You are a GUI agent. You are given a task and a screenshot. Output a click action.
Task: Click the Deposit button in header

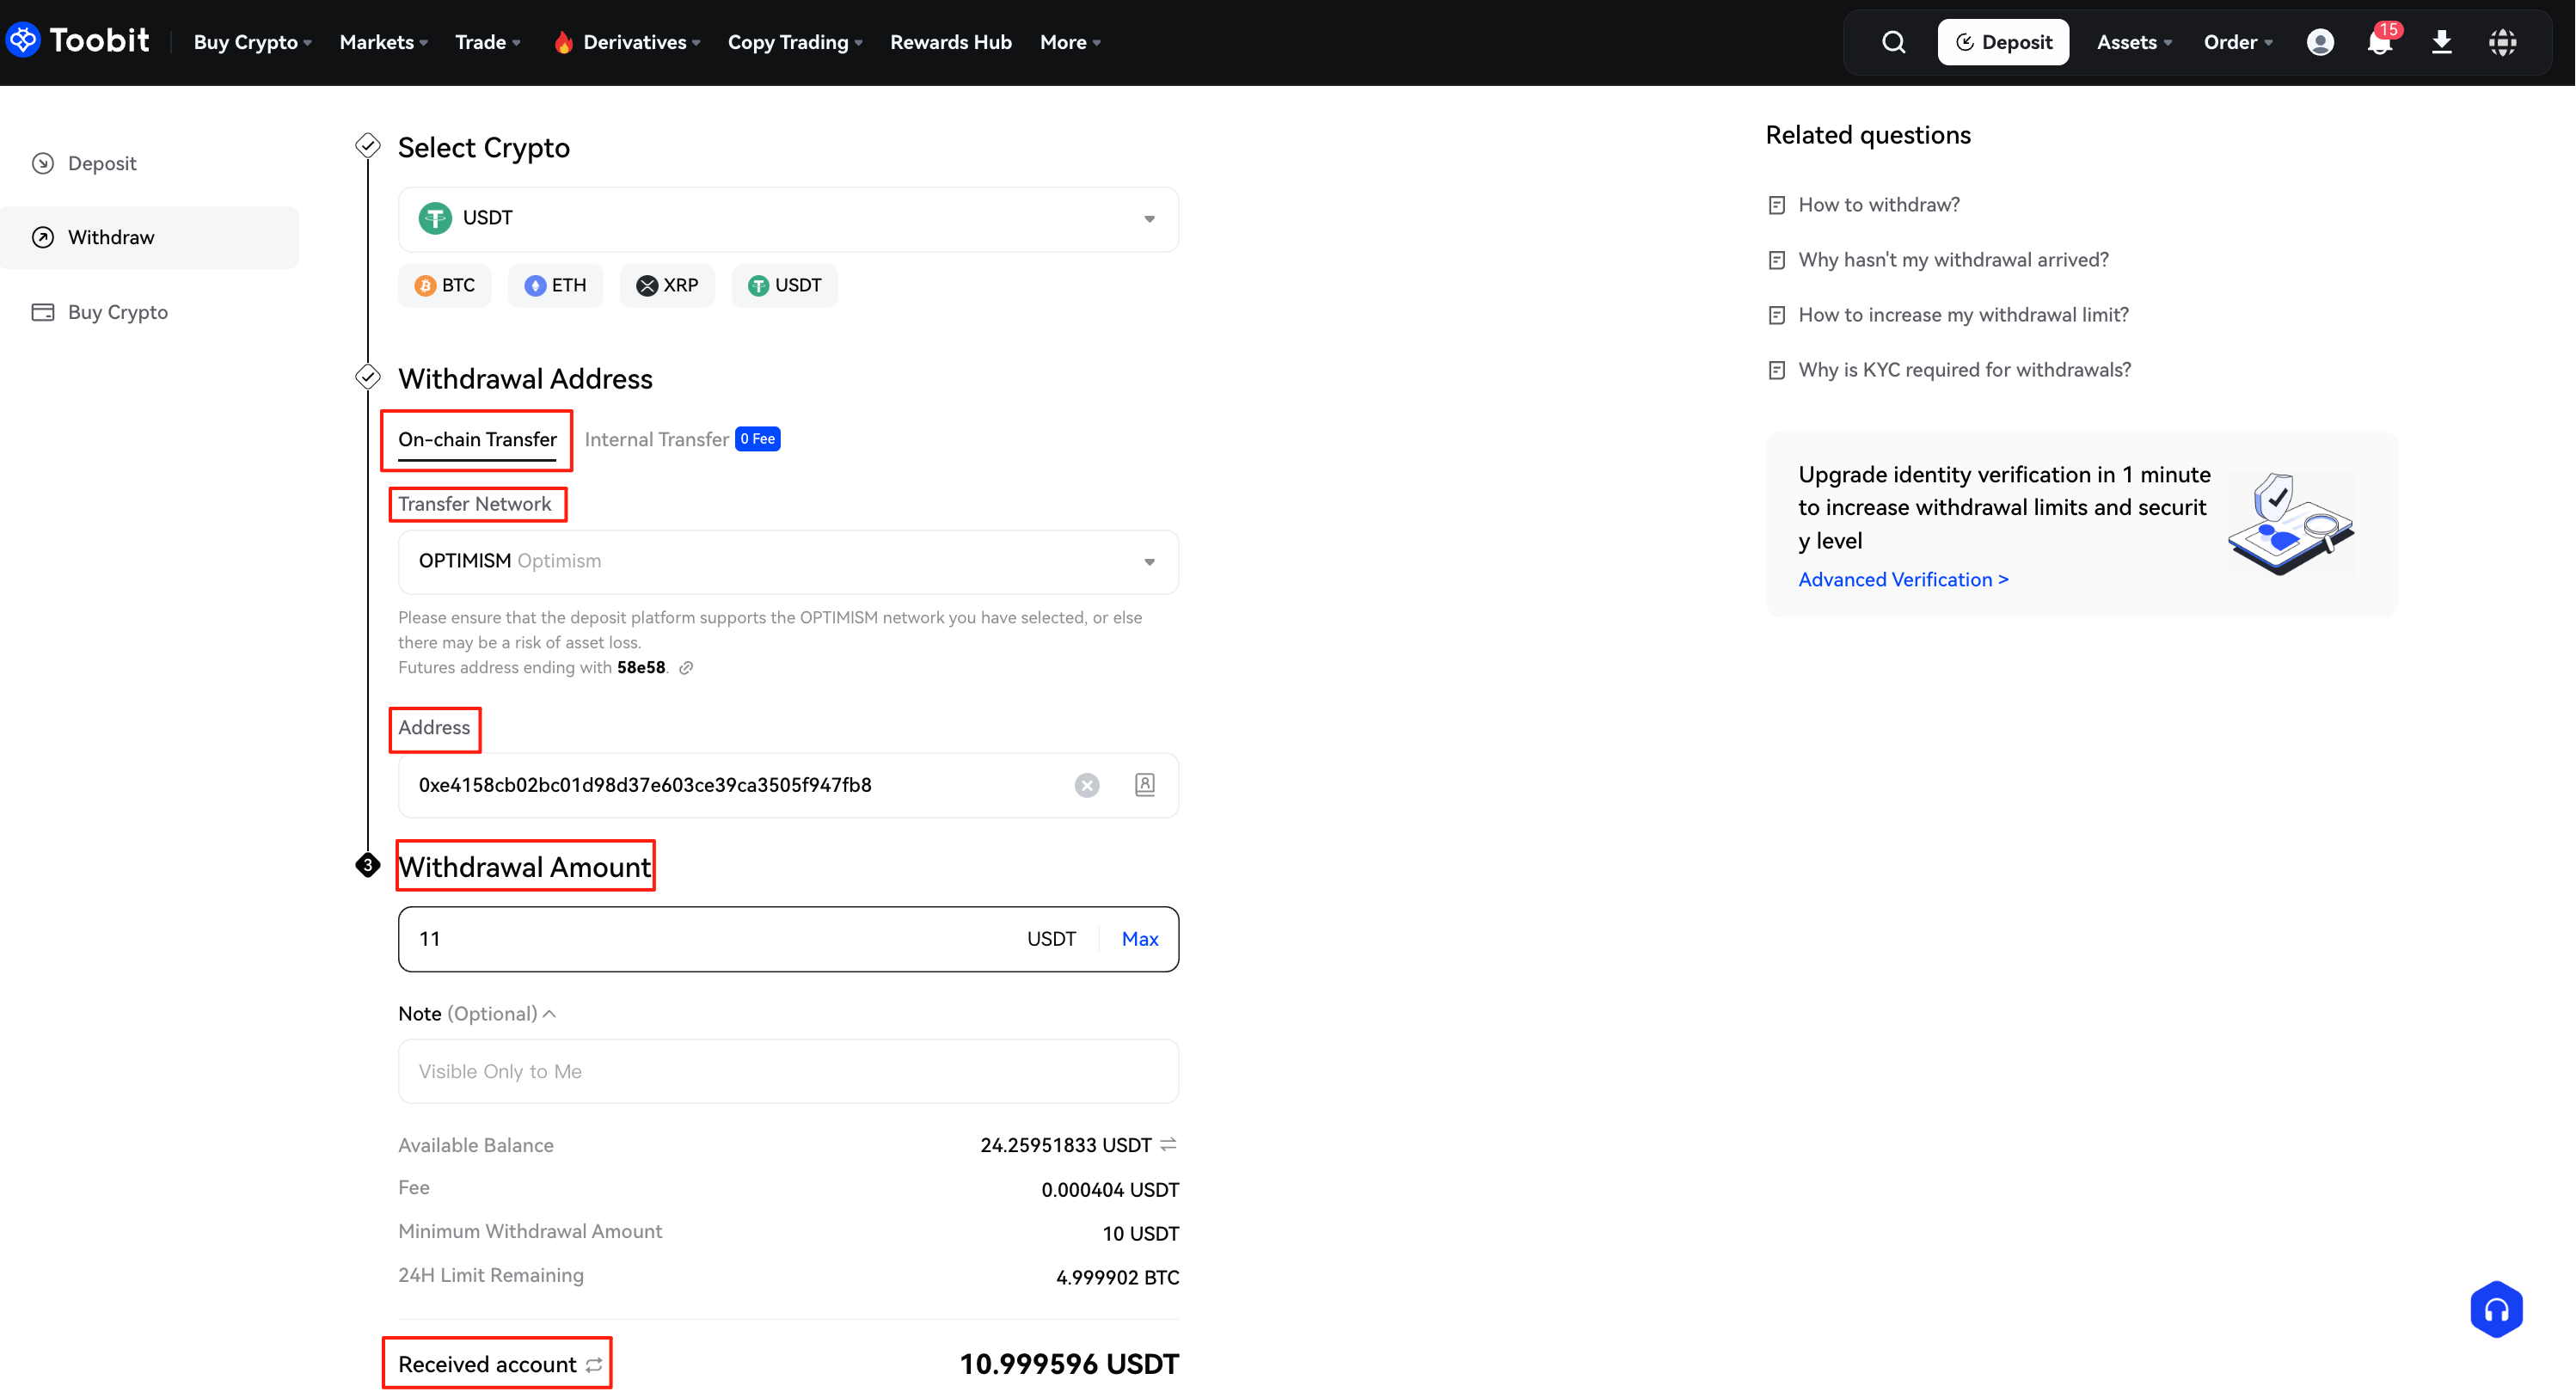click(x=2003, y=42)
